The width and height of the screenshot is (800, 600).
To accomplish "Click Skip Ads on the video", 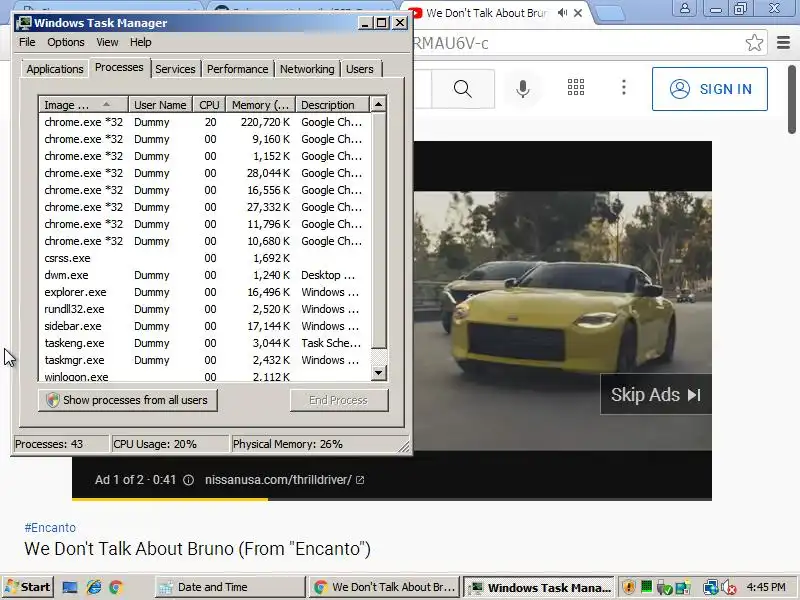I will point(656,394).
